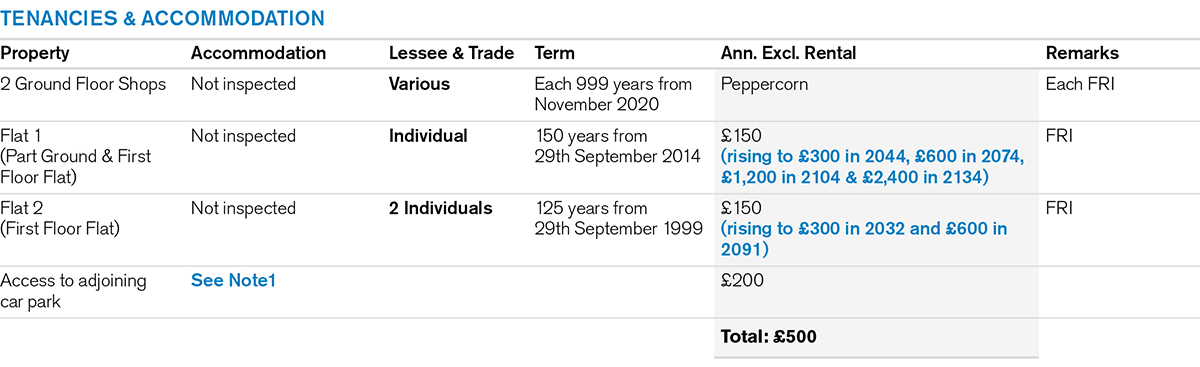The image size is (1200, 367).
Task: Select the Property column header
Action: (35, 53)
